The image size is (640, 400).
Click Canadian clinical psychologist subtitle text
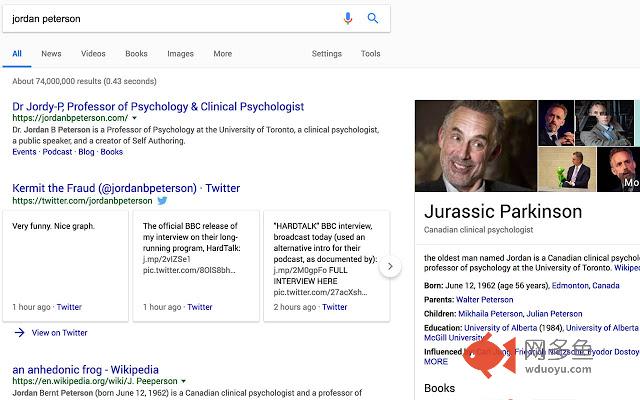[x=478, y=230]
